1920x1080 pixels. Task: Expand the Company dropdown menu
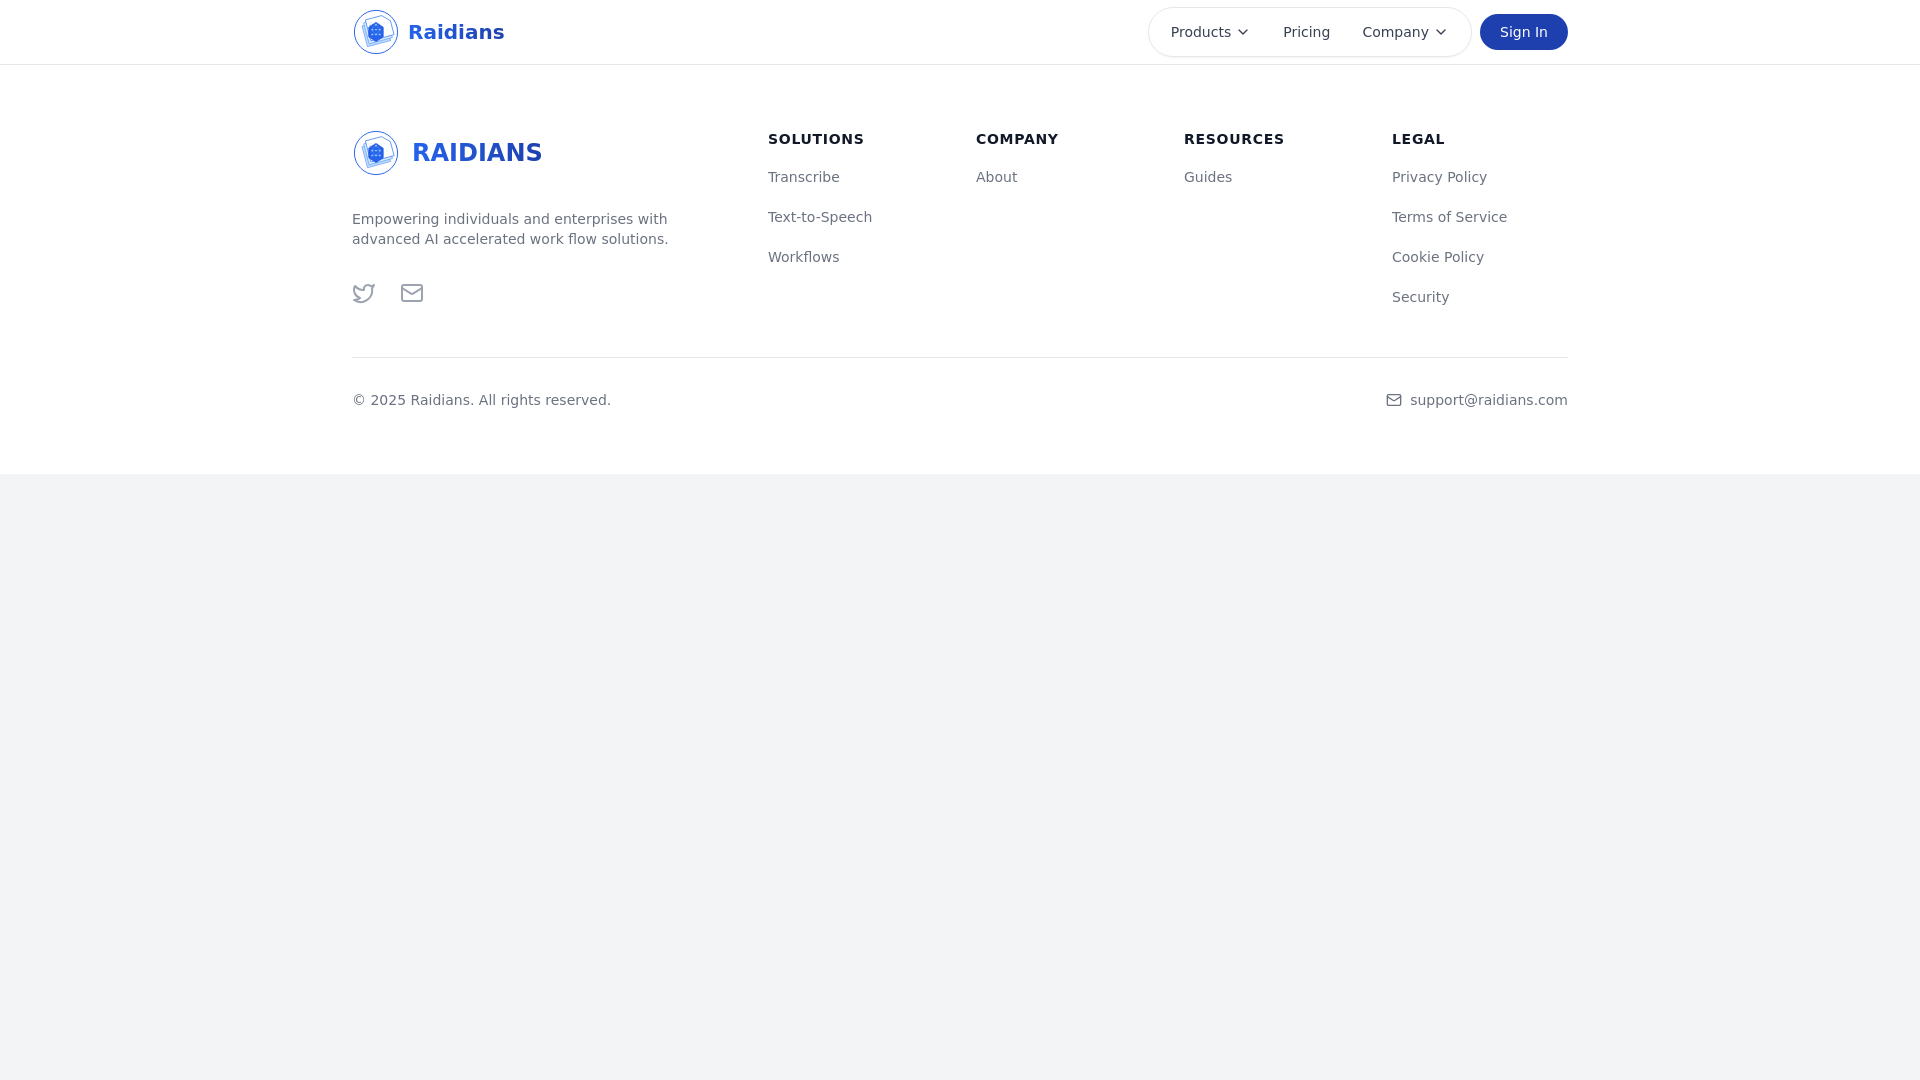pos(1404,32)
